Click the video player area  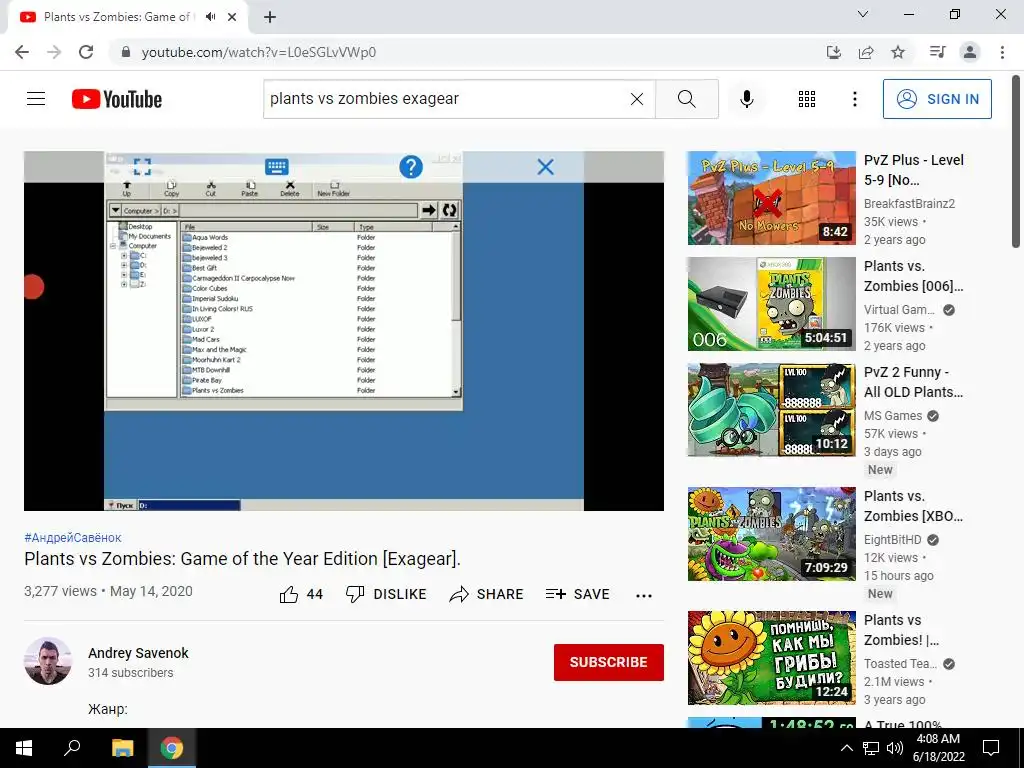(344, 331)
